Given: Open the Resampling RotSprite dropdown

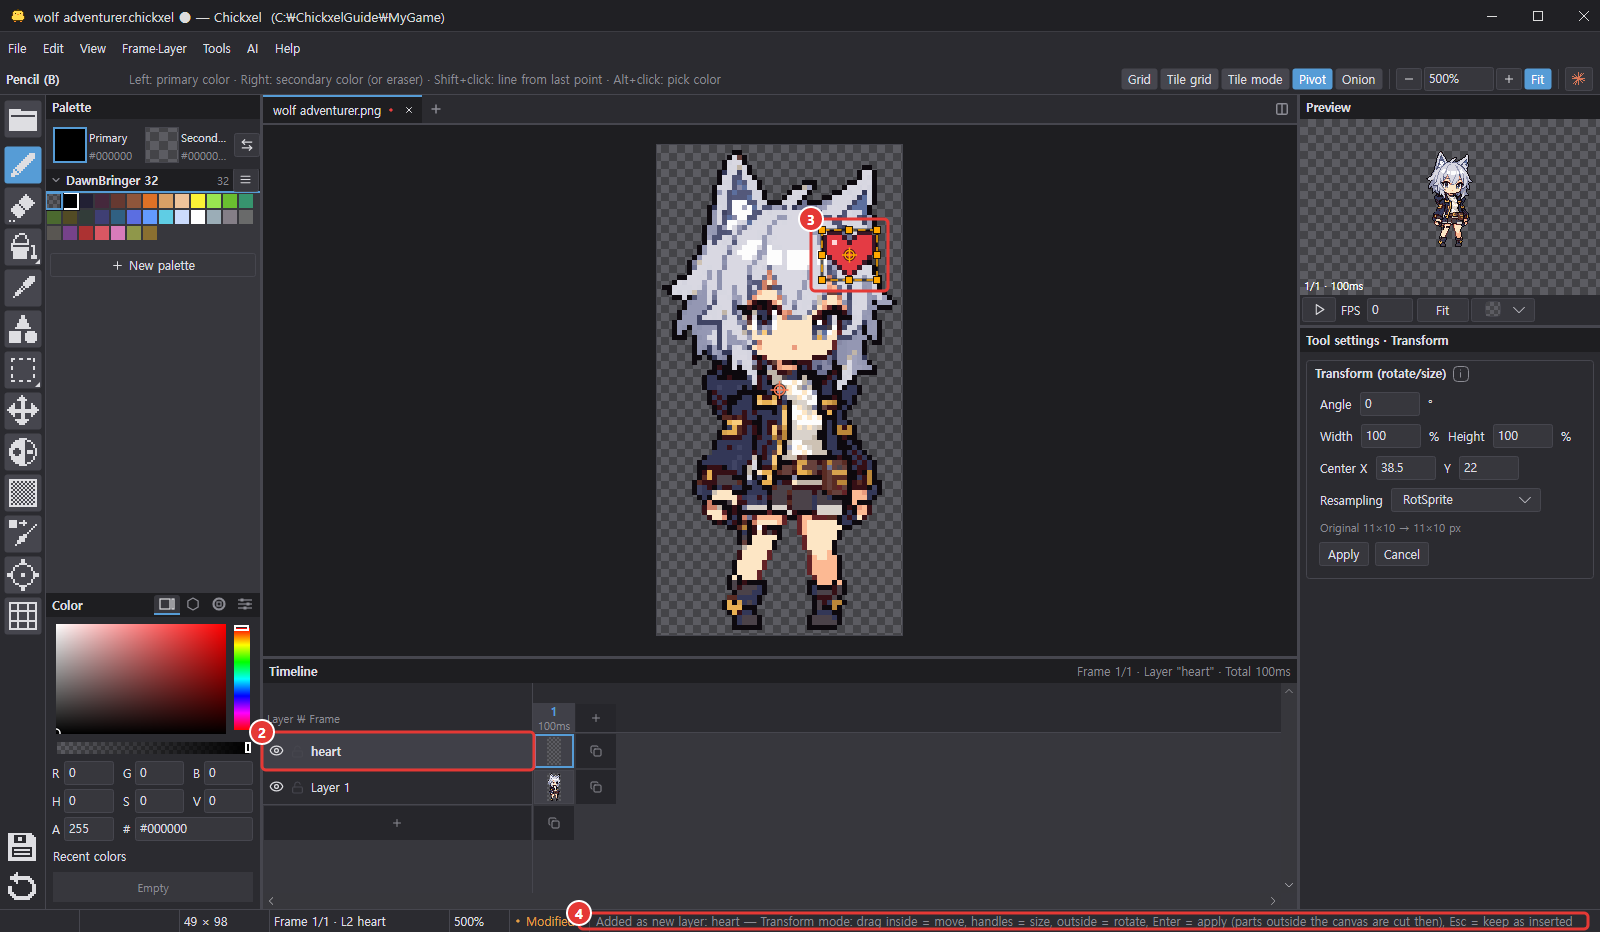Looking at the screenshot, I should pos(1466,500).
